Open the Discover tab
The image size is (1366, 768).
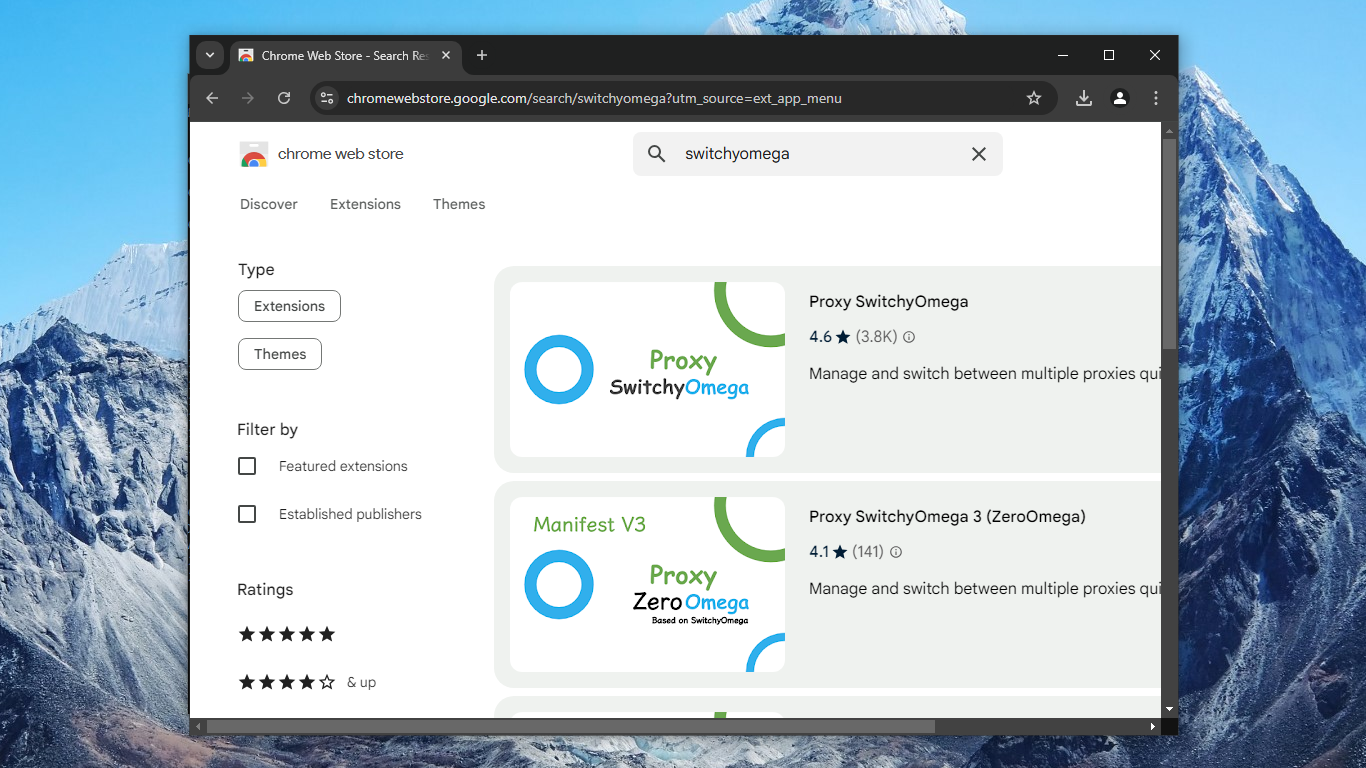pyautogui.click(x=269, y=204)
